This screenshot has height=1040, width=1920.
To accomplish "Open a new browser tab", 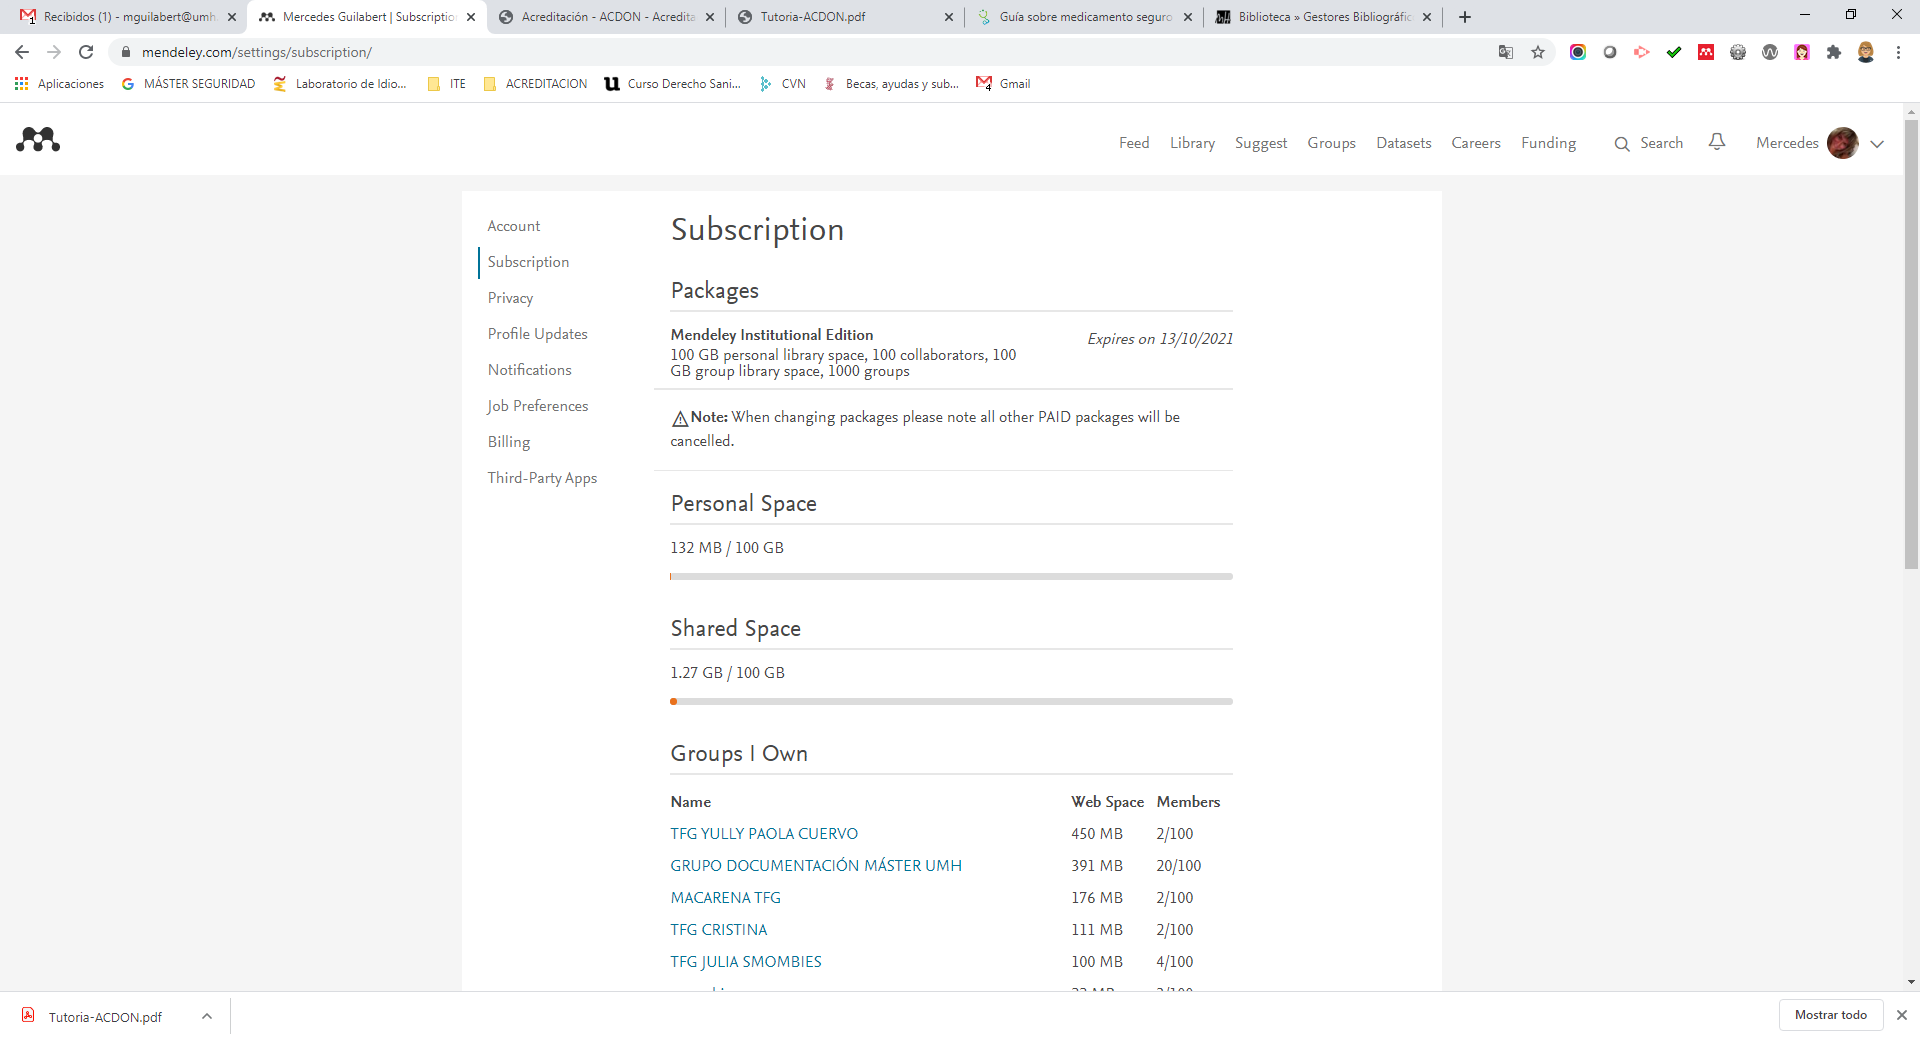I will pos(1465,17).
